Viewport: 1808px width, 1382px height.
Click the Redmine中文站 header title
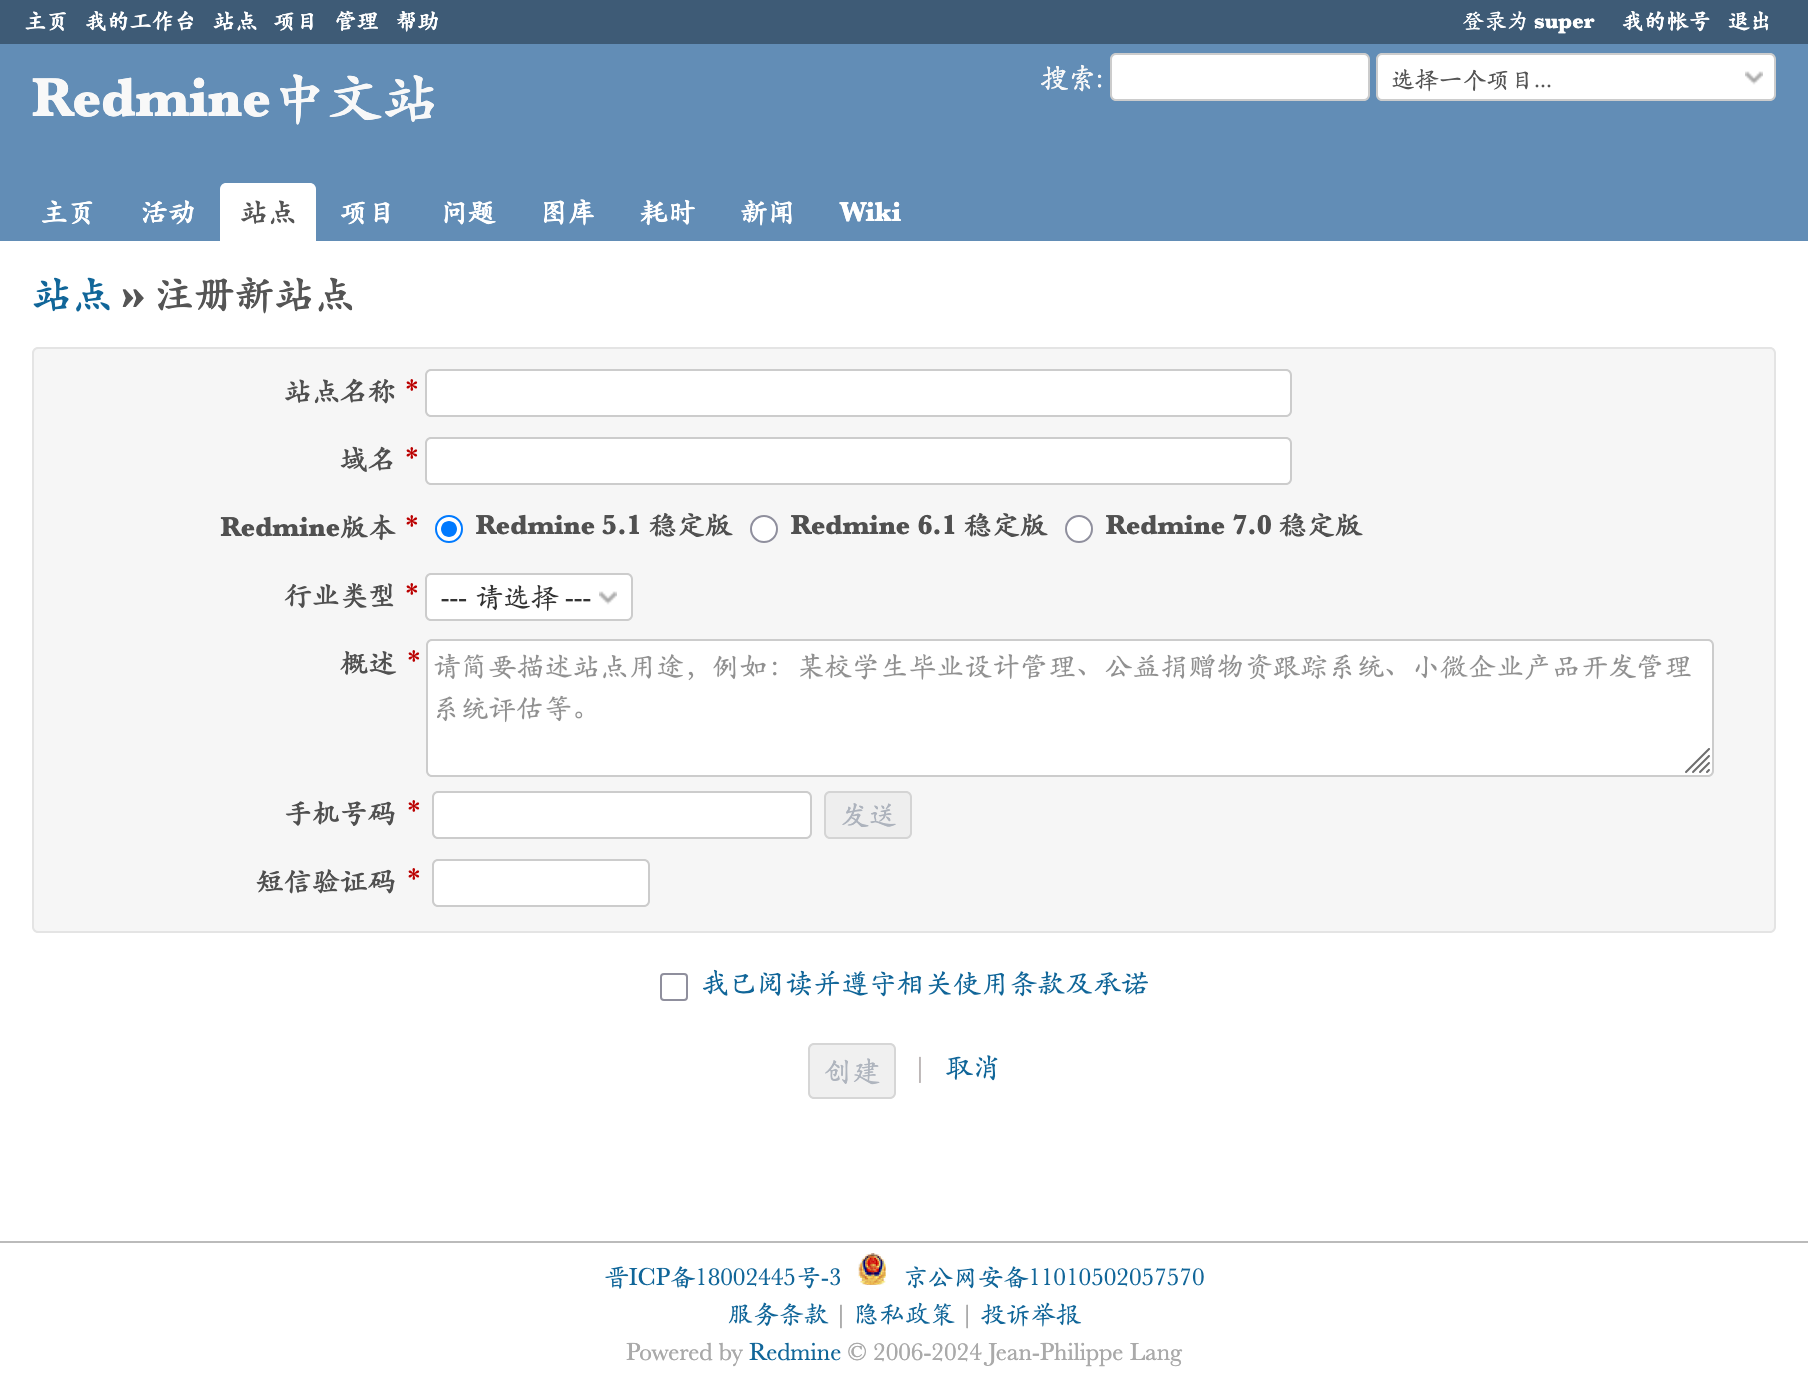point(234,99)
